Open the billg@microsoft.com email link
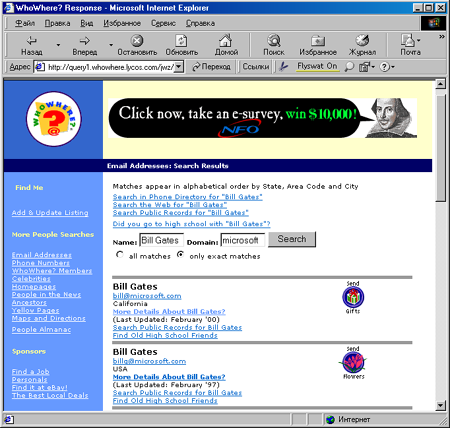Screen dimensions: 450x428 (x=149, y=361)
